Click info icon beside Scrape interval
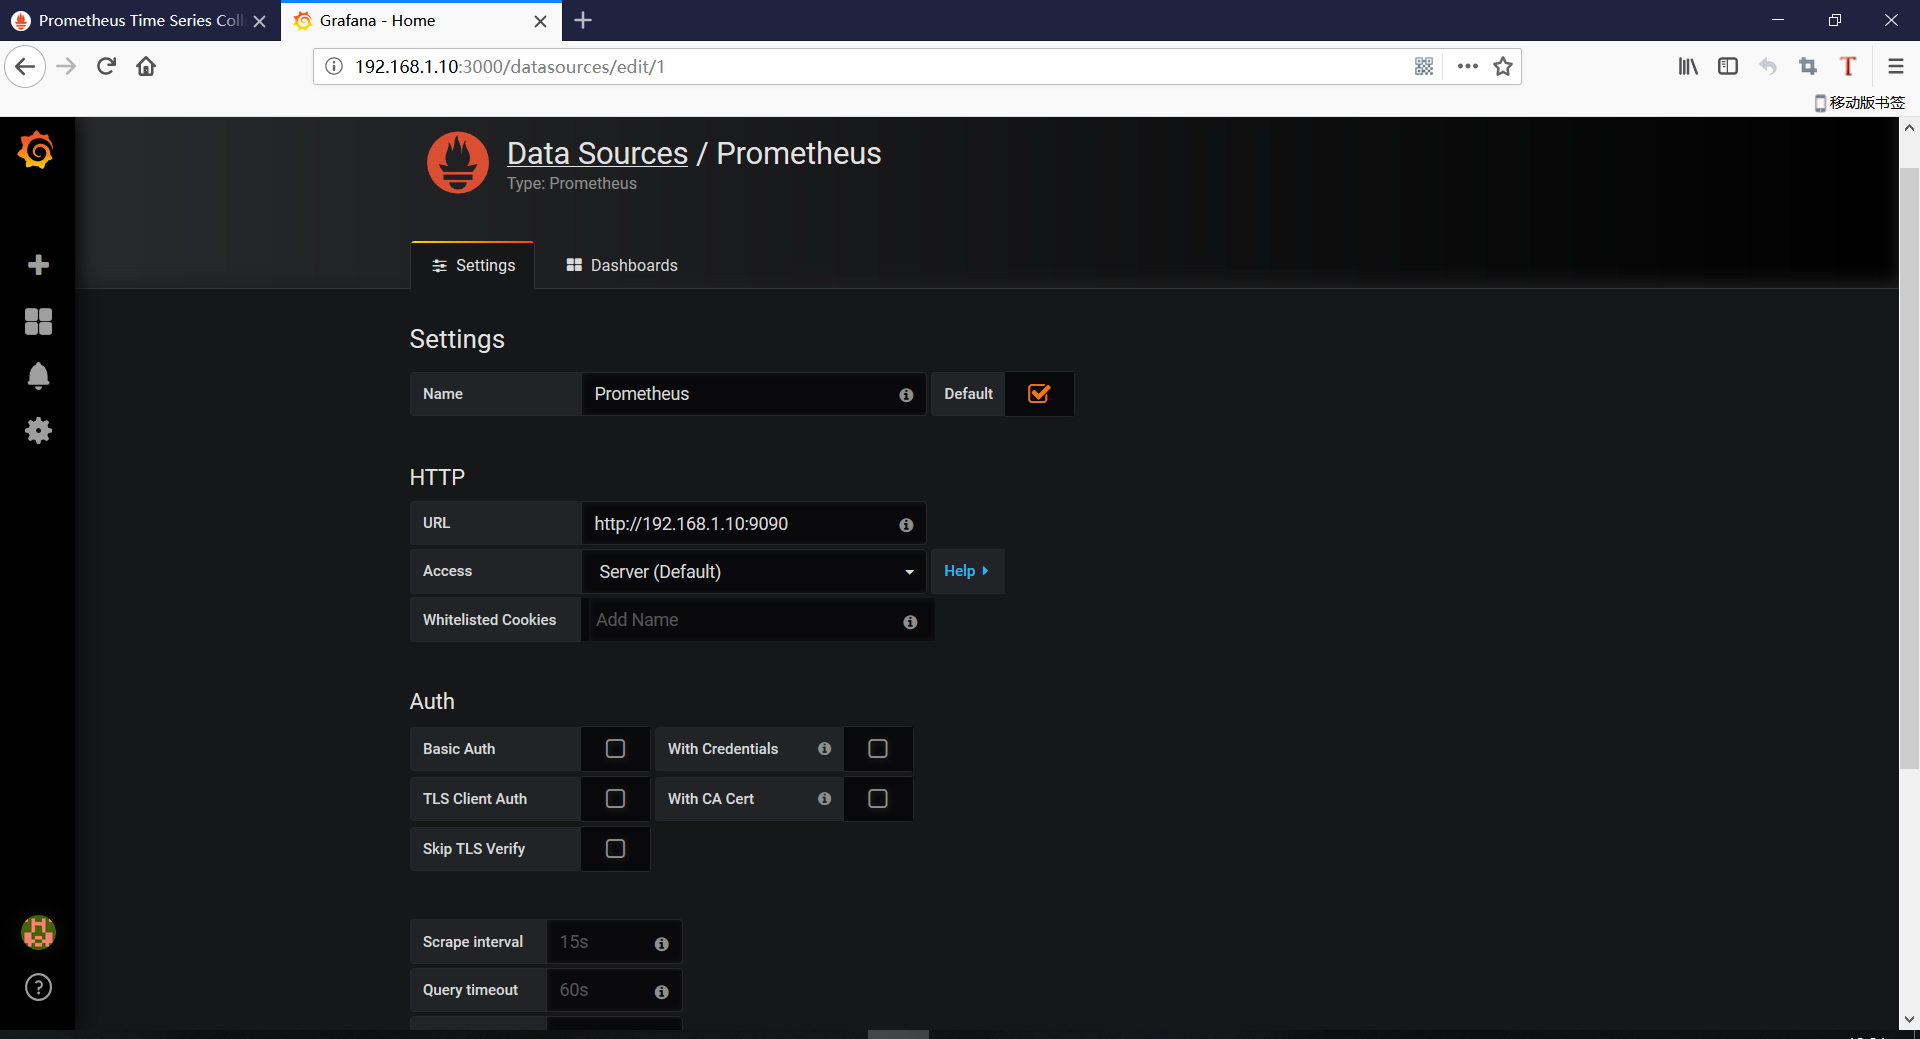Image resolution: width=1920 pixels, height=1039 pixels. [661, 944]
